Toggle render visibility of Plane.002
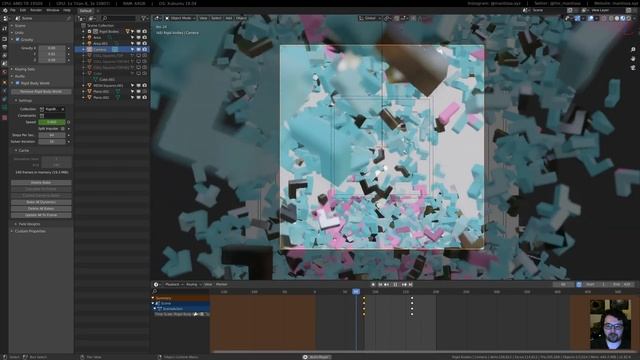640x360 pixels. click(x=144, y=98)
